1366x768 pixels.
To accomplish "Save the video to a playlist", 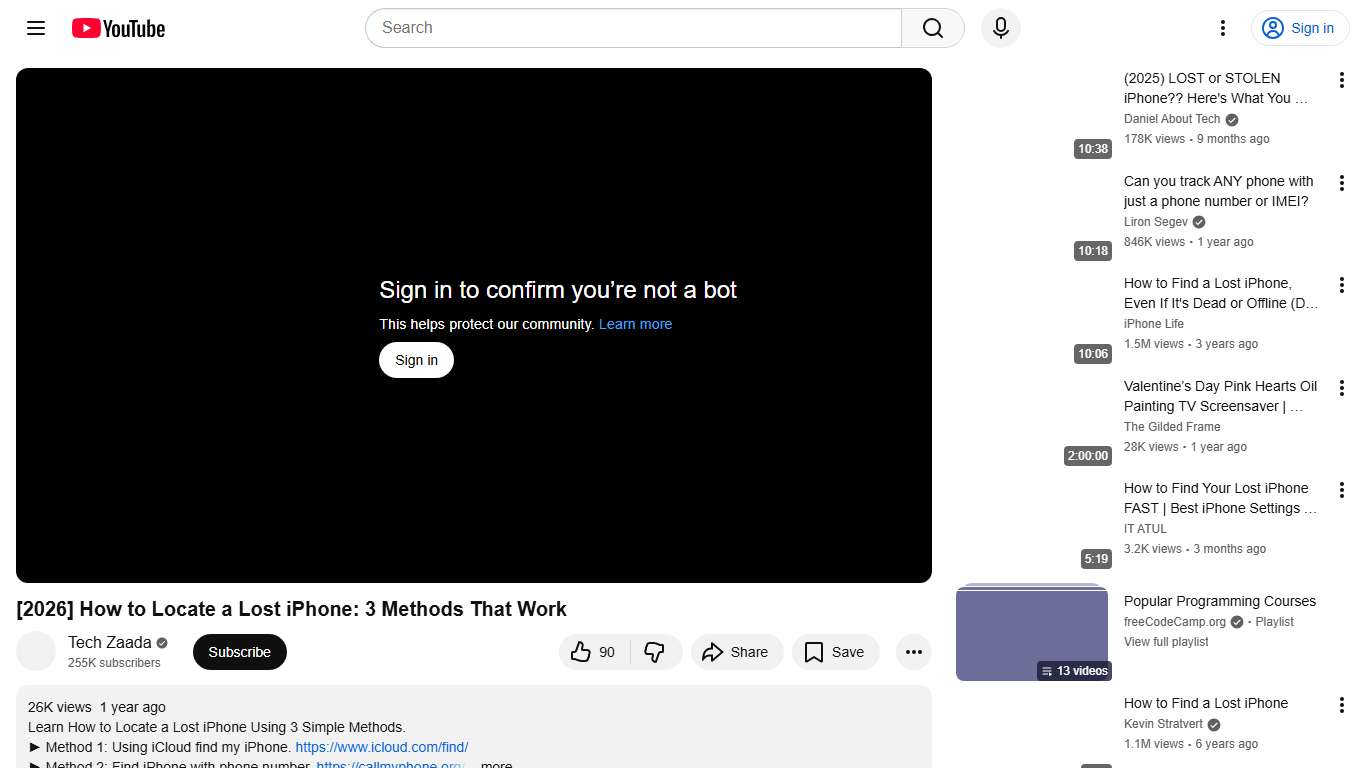I will (834, 652).
